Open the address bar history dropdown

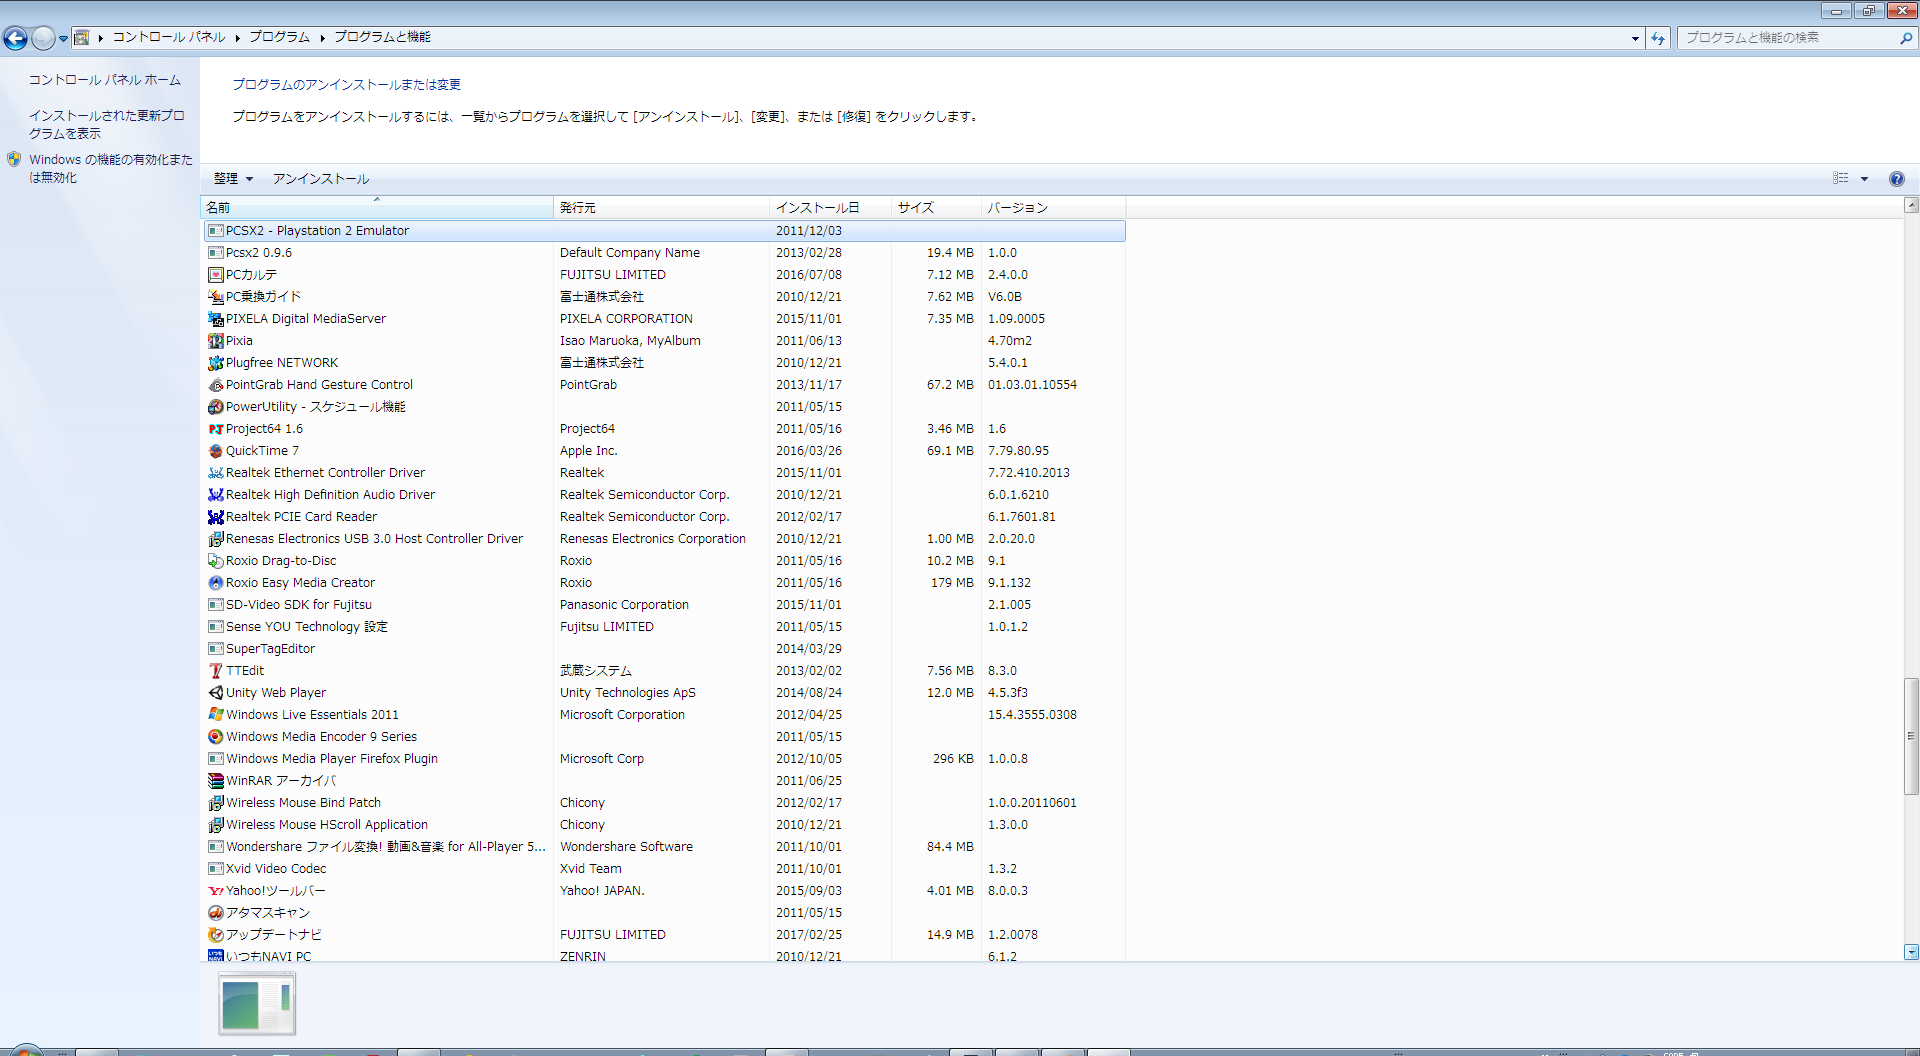pos(1635,38)
